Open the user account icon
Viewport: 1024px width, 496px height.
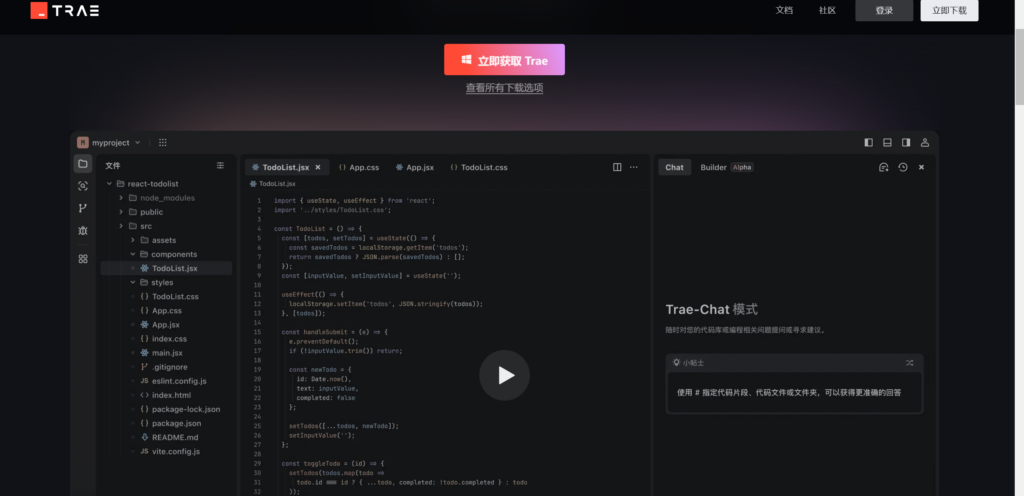click(925, 142)
